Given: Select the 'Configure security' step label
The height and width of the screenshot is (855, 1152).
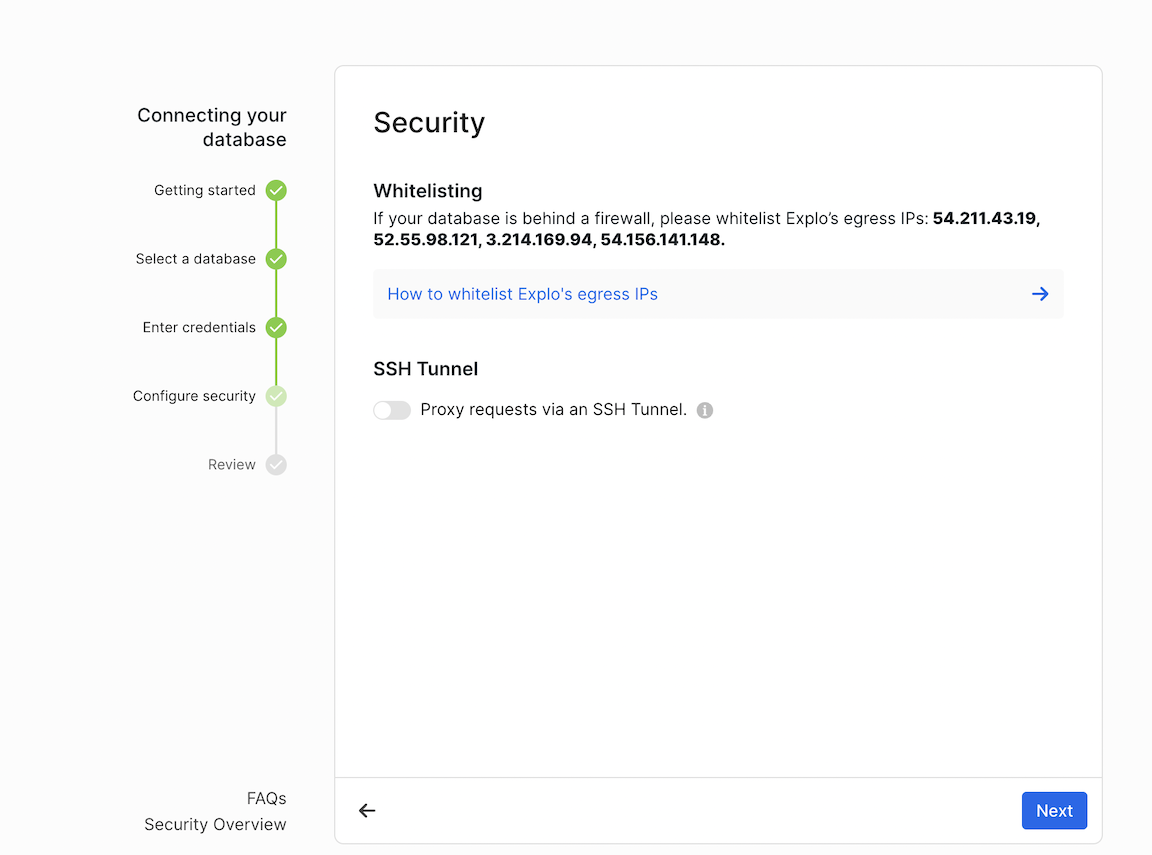Looking at the screenshot, I should coord(194,396).
